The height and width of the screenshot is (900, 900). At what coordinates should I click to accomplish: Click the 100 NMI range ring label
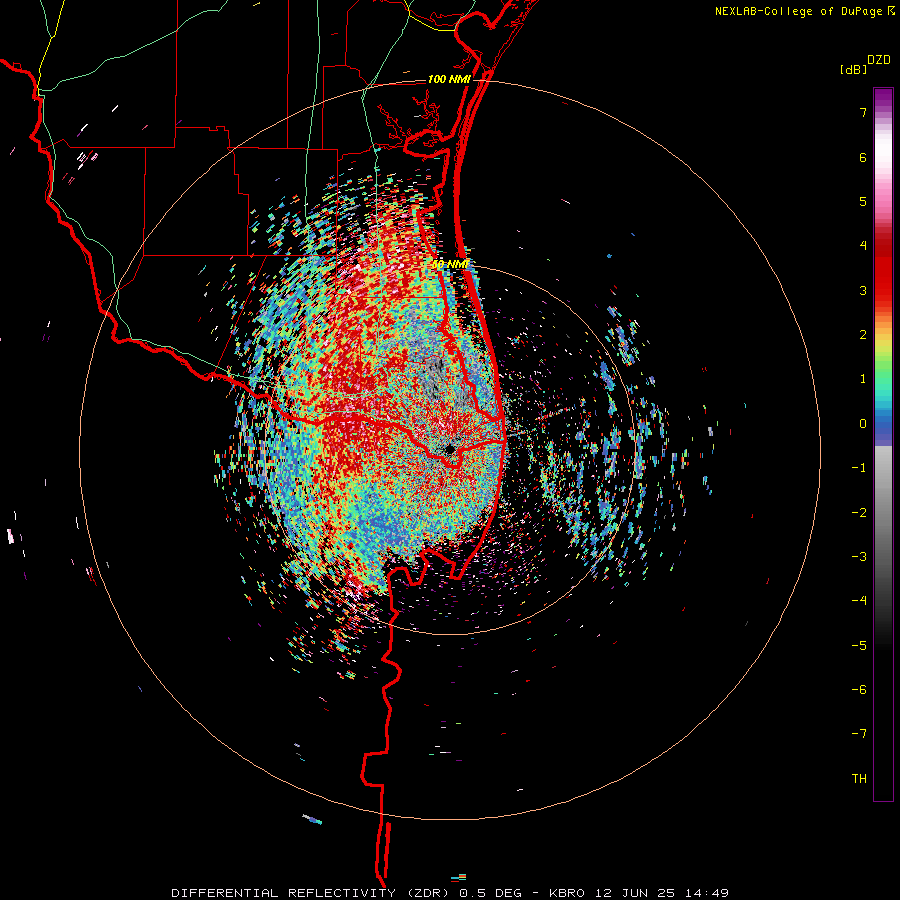[449, 79]
